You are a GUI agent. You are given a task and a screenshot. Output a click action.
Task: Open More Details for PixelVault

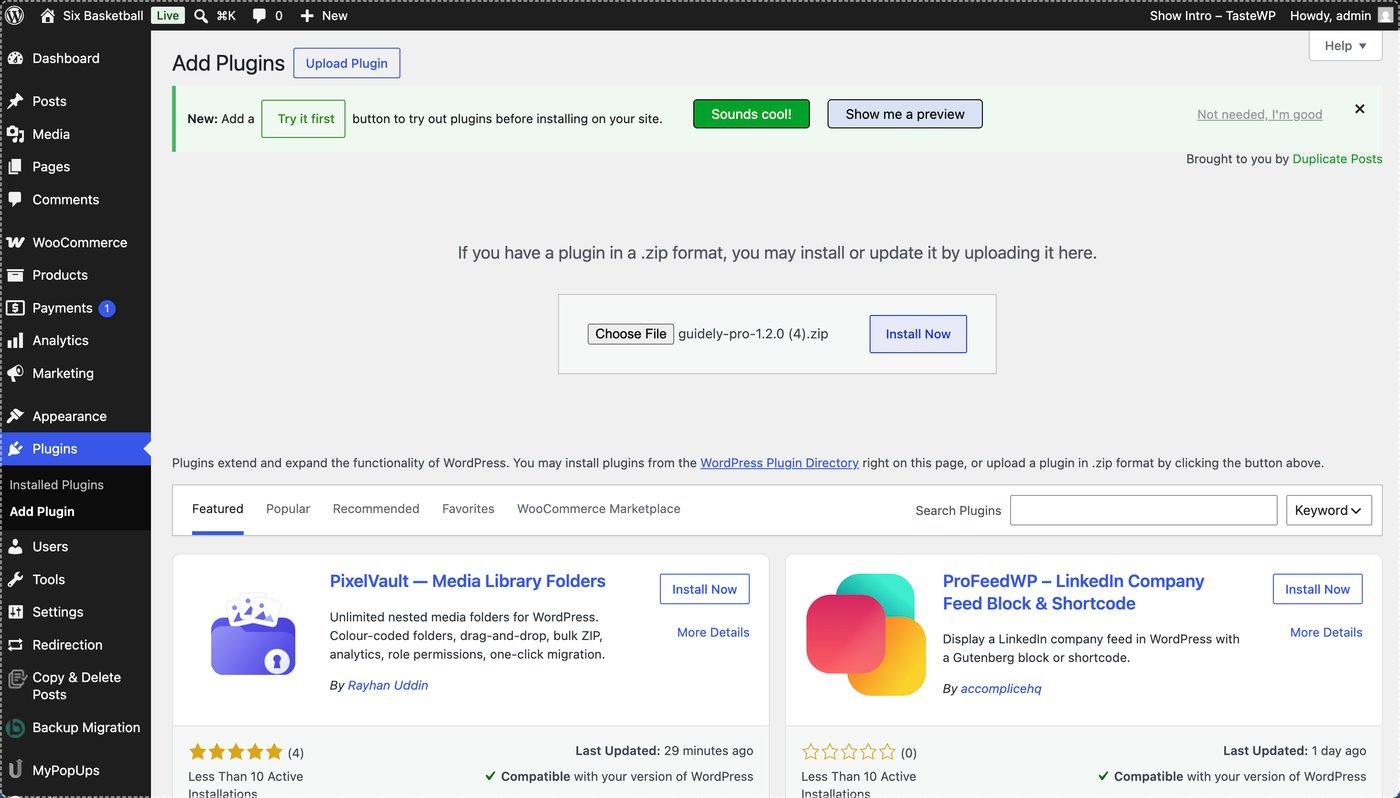click(x=713, y=632)
